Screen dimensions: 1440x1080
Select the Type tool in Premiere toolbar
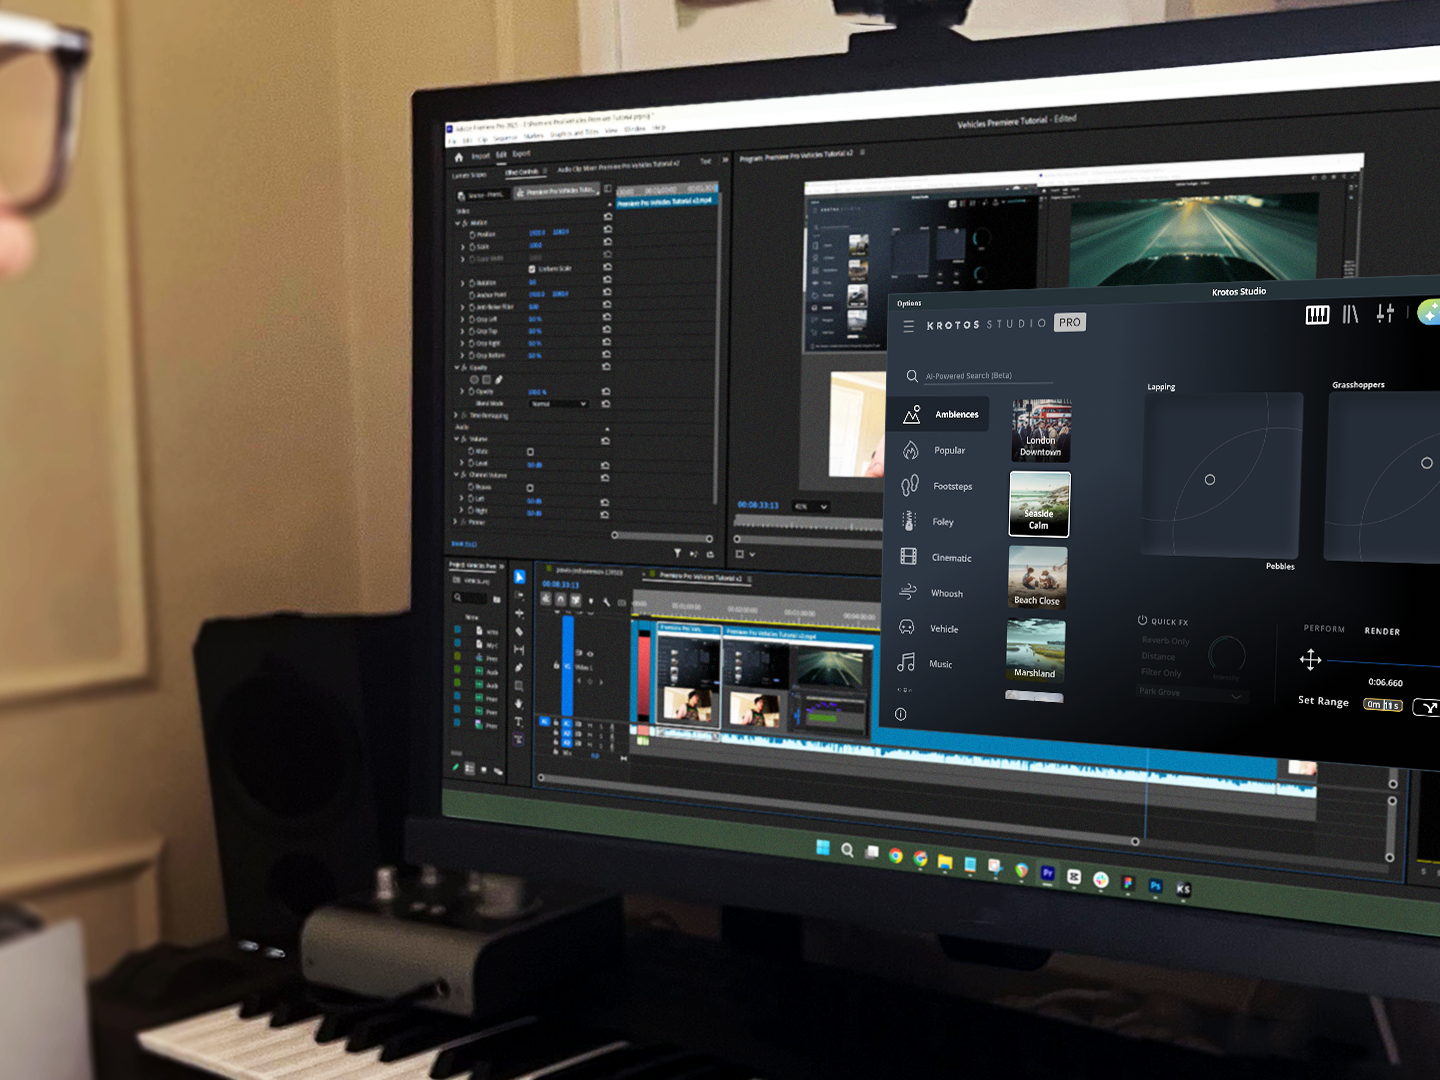tap(518, 721)
